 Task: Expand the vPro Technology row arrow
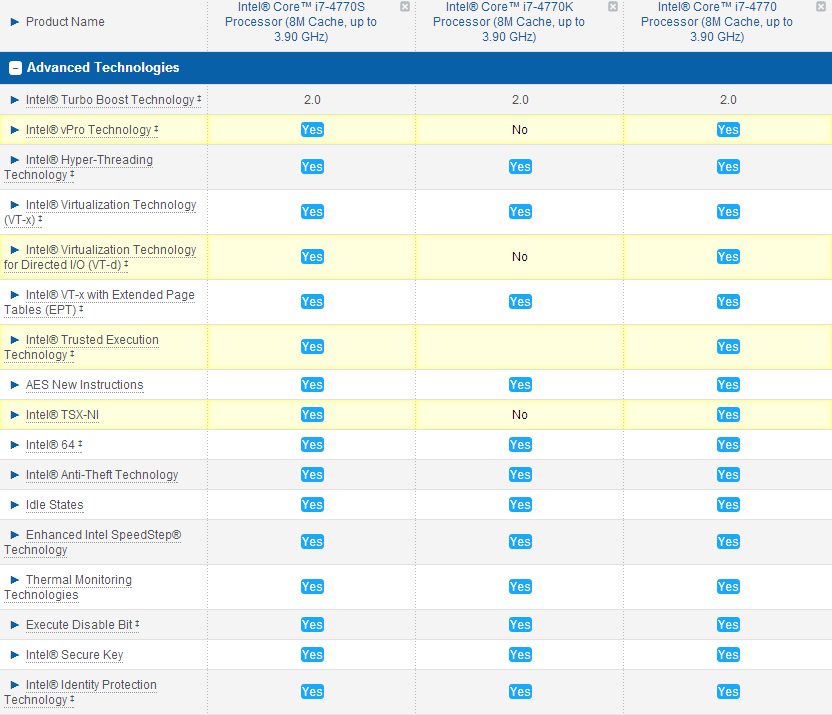tap(15, 130)
